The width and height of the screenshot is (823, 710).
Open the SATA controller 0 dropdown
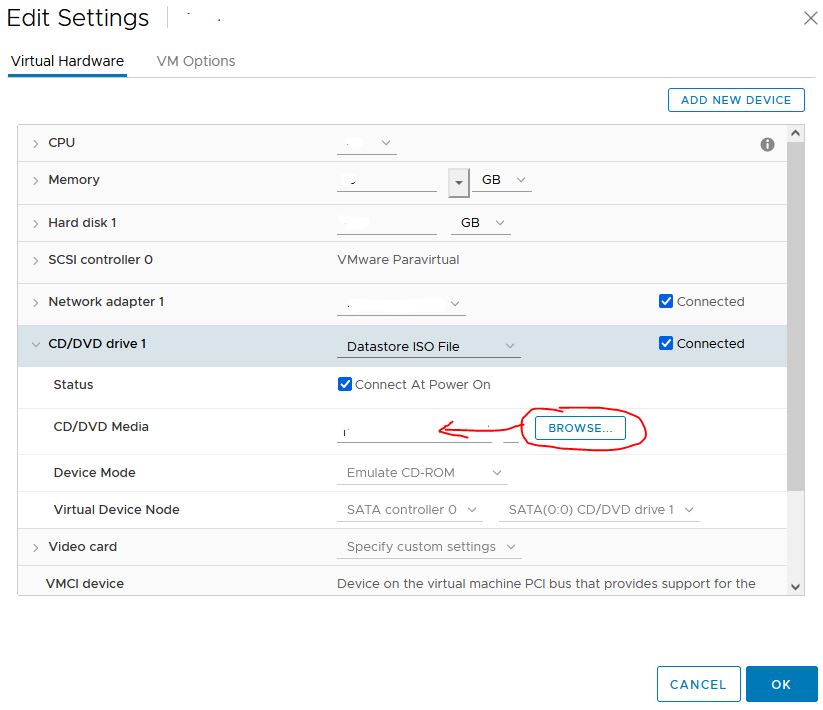(x=410, y=510)
